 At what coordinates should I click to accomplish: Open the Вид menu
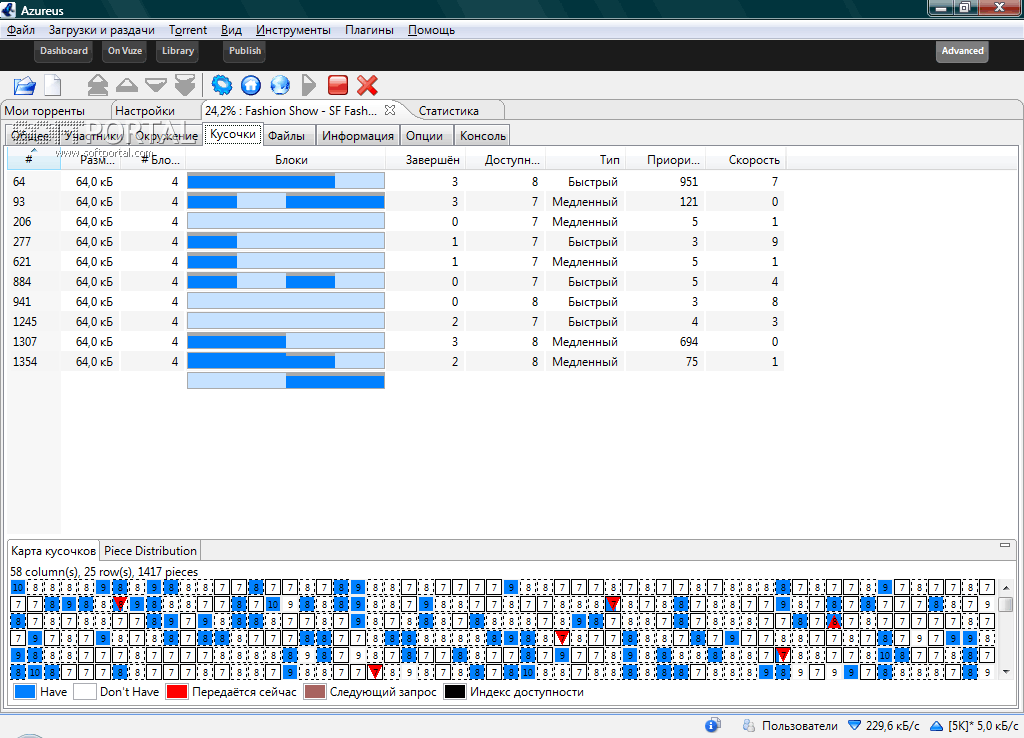pos(231,30)
